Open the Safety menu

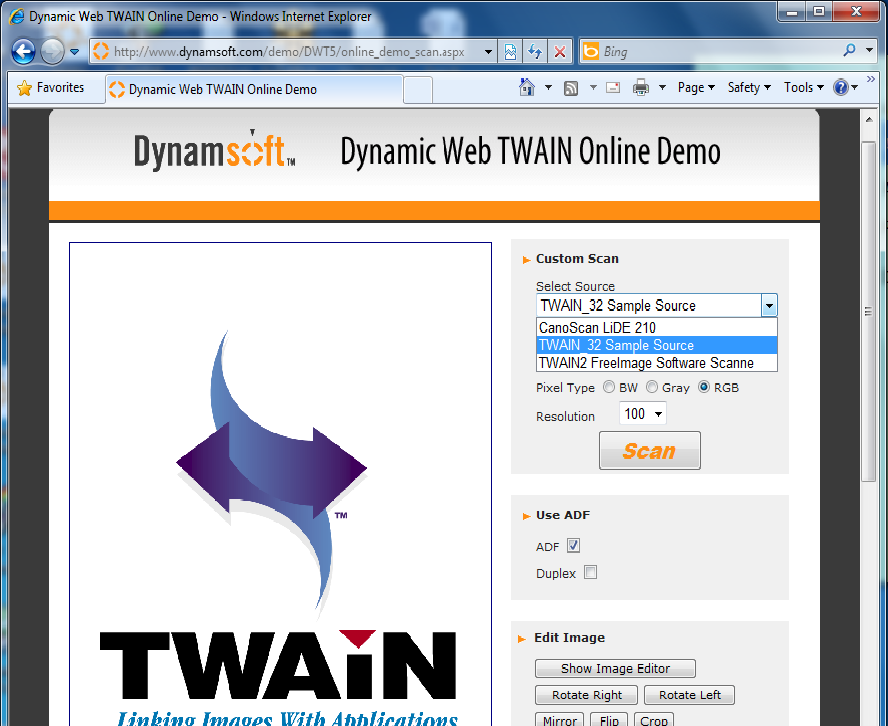click(749, 87)
